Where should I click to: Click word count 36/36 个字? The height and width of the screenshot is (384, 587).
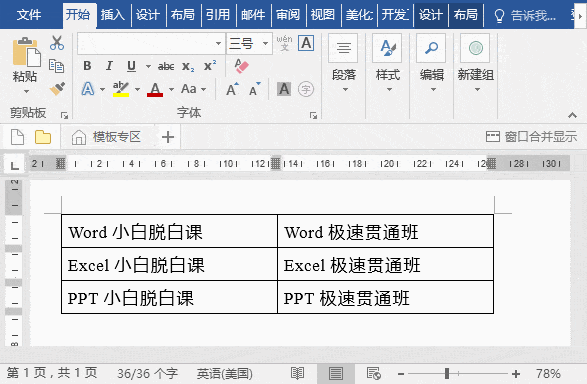[x=147, y=373]
